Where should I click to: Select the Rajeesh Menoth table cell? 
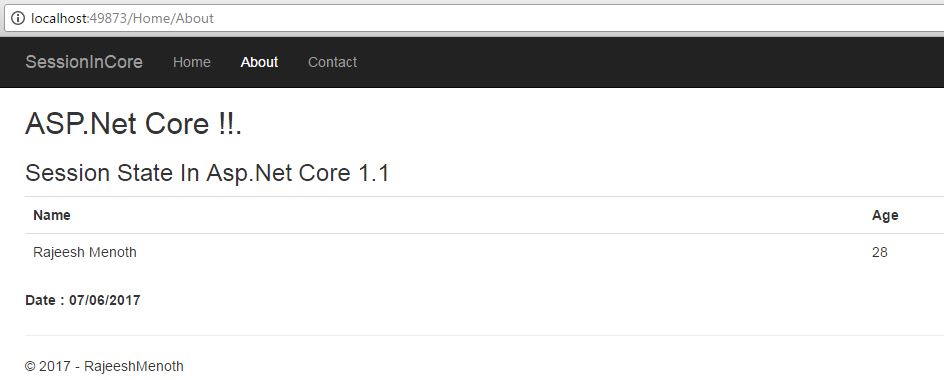pos(85,252)
